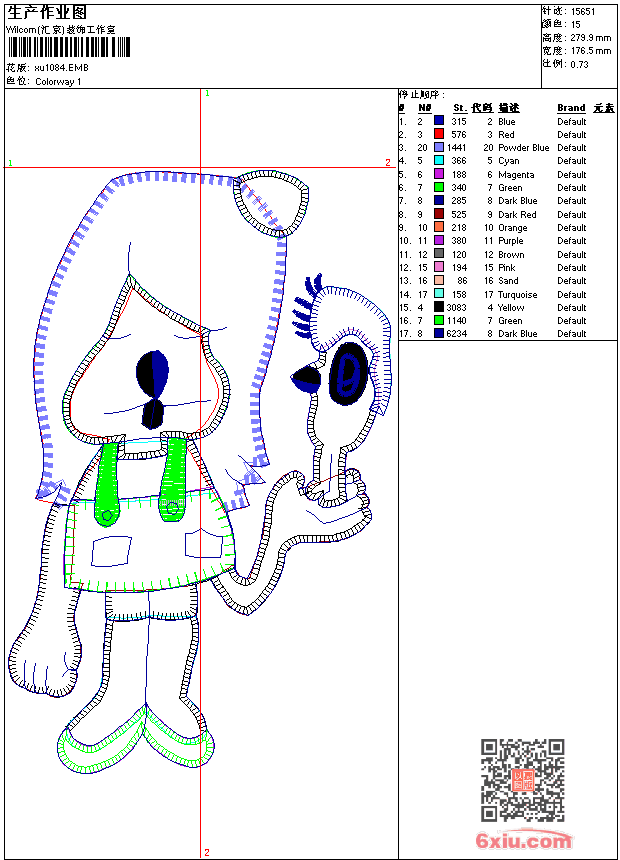Click the width value '176.5 mm'
The height and width of the screenshot is (860, 620).
pyautogui.click(x=590, y=51)
